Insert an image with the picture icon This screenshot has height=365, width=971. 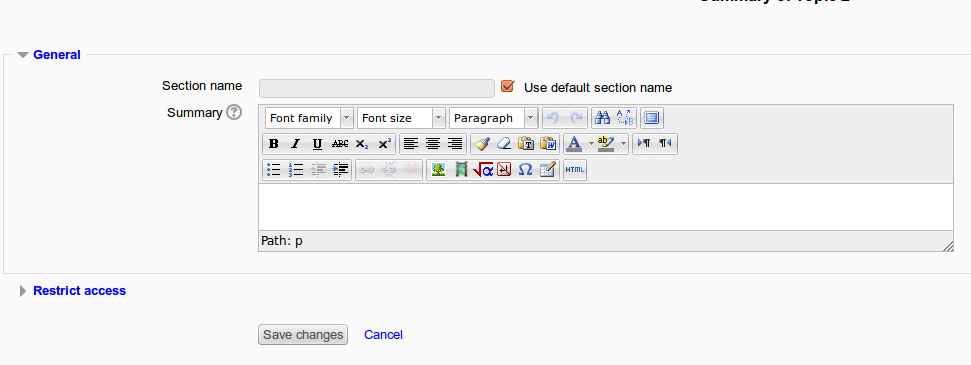point(438,169)
